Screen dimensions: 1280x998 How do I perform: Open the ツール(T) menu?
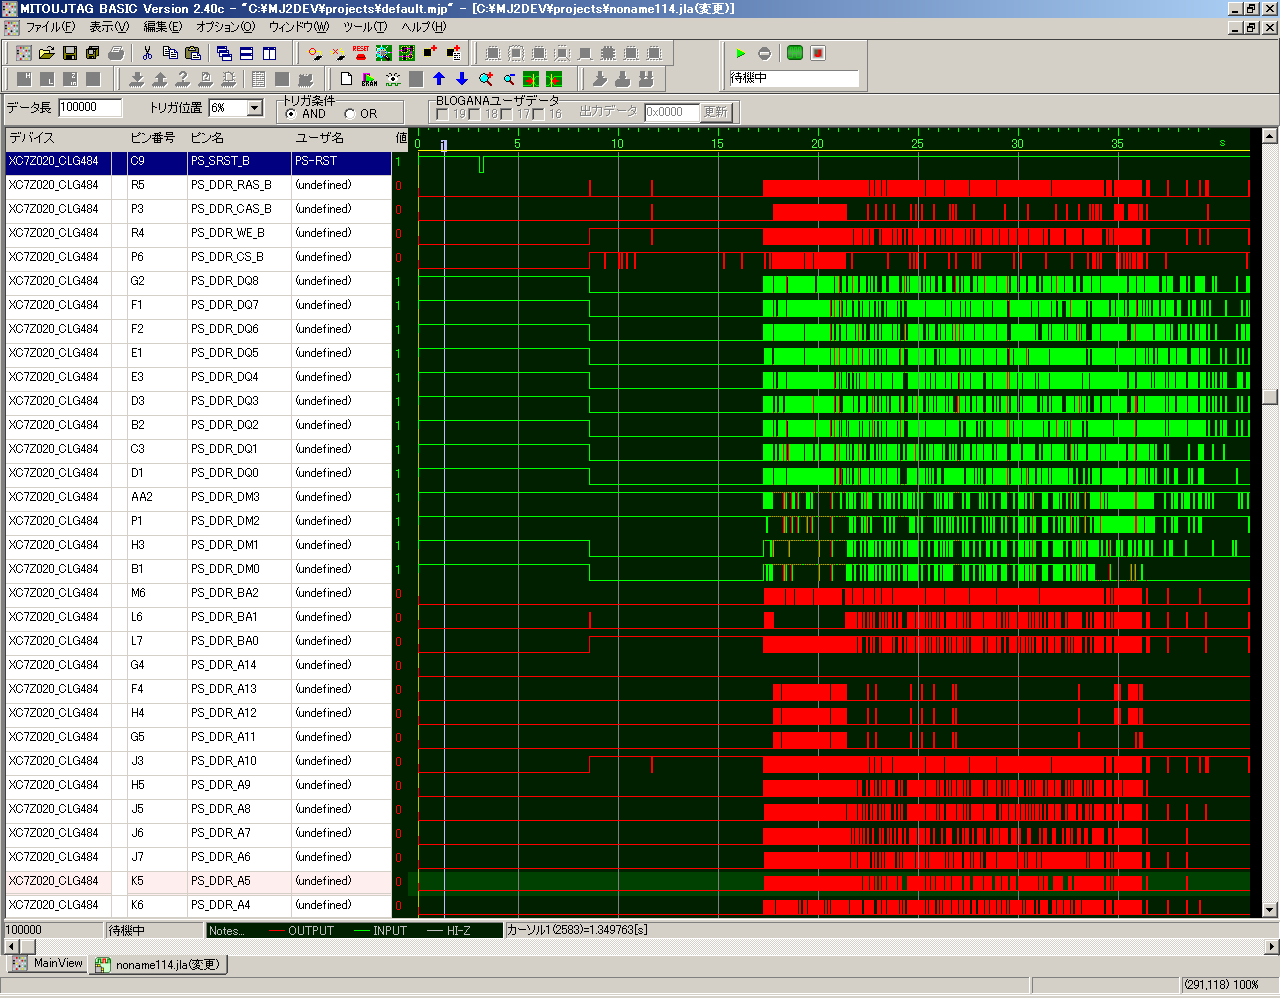pos(364,27)
